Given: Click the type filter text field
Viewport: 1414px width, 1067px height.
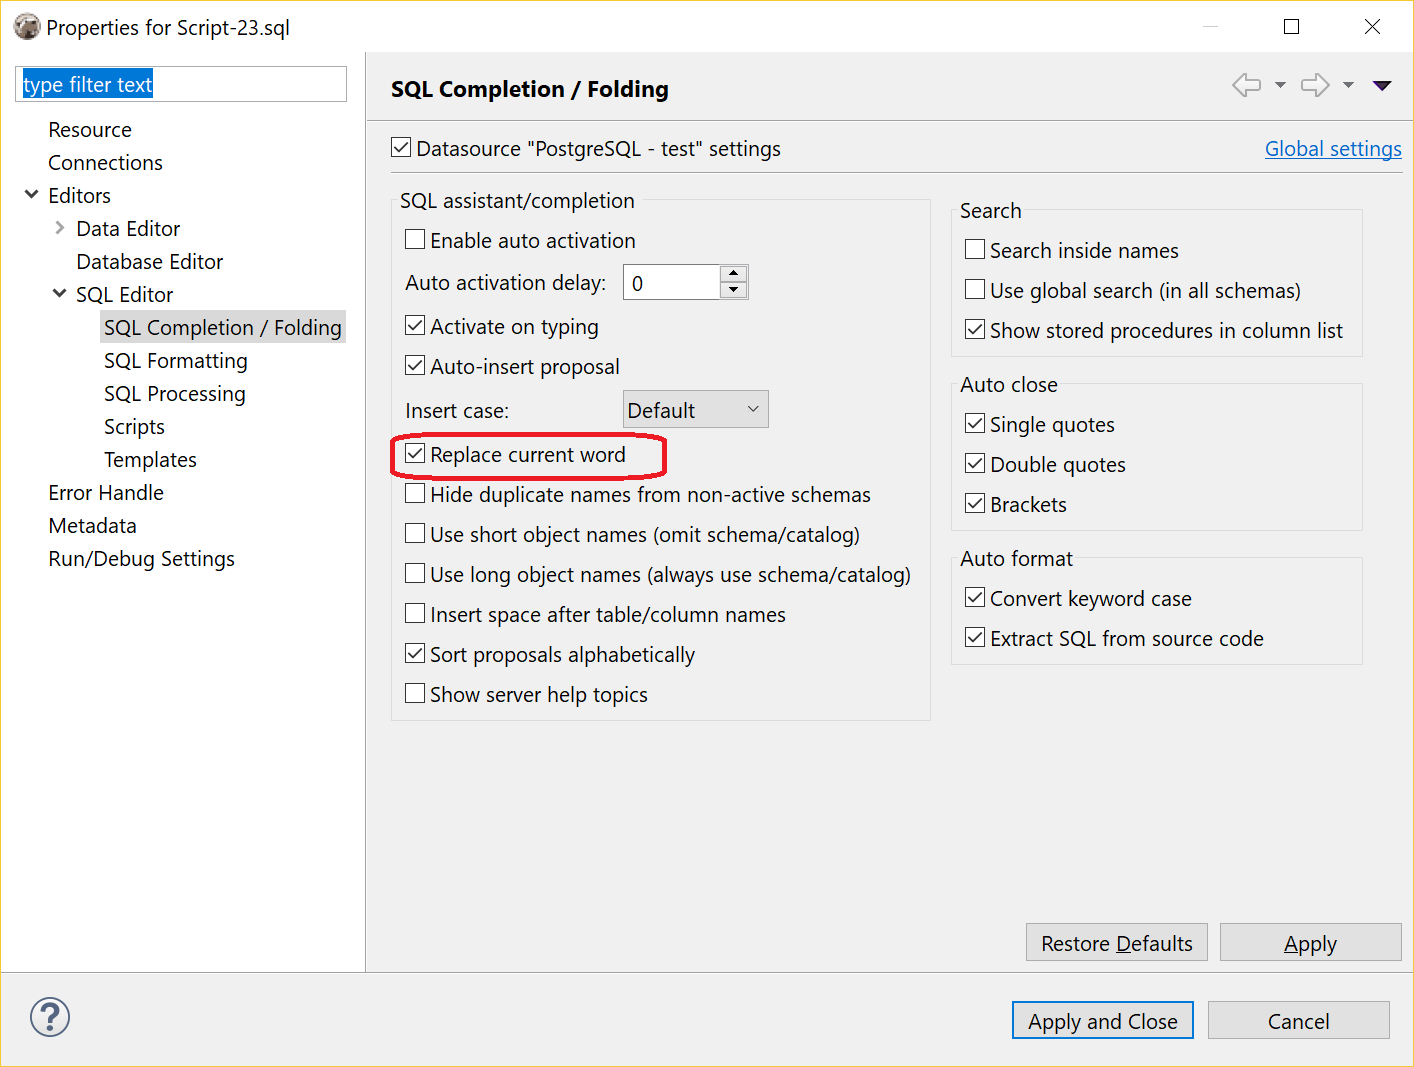Looking at the screenshot, I should (x=180, y=84).
